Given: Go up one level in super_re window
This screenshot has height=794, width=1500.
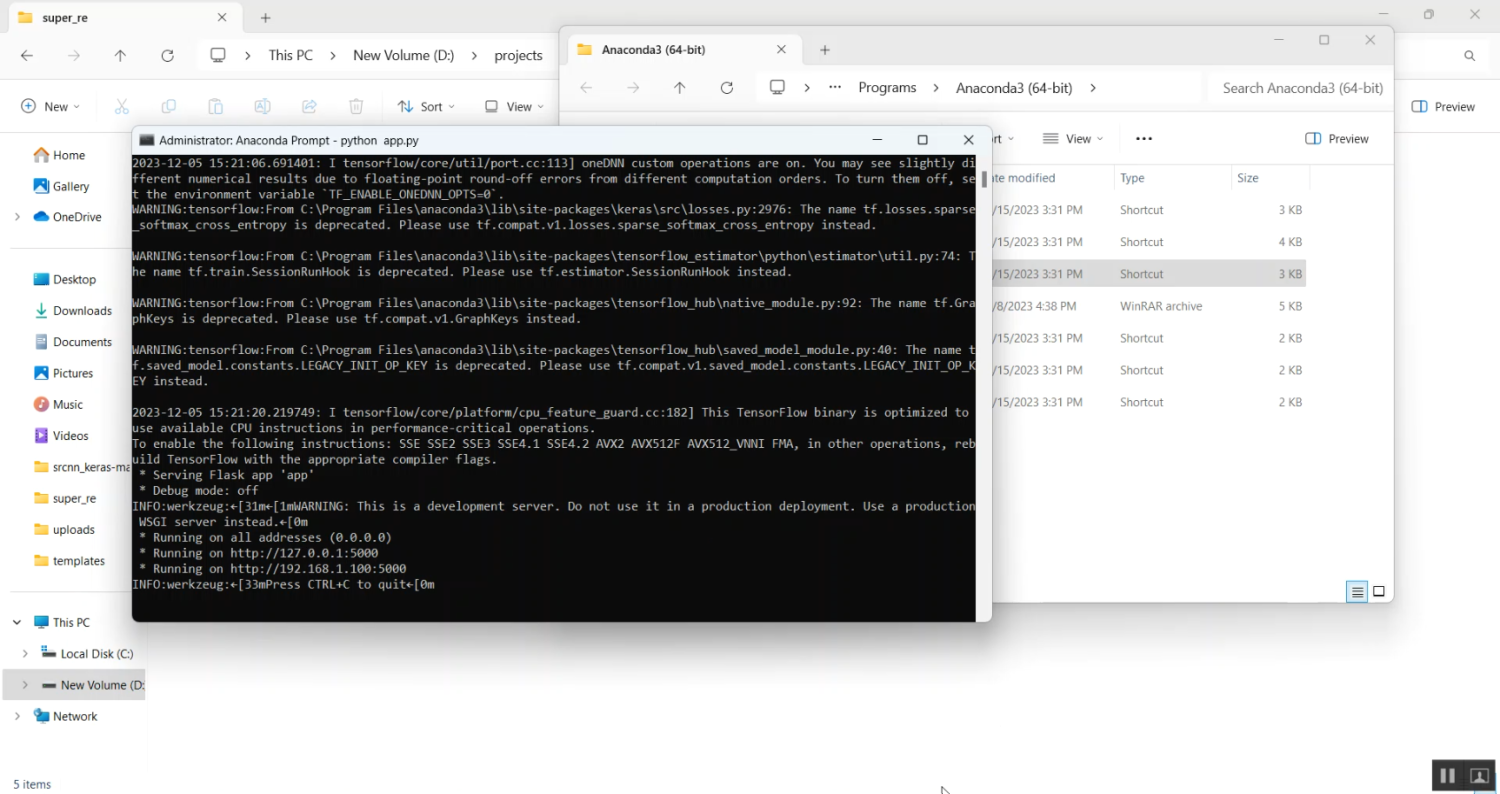Looking at the screenshot, I should [120, 56].
